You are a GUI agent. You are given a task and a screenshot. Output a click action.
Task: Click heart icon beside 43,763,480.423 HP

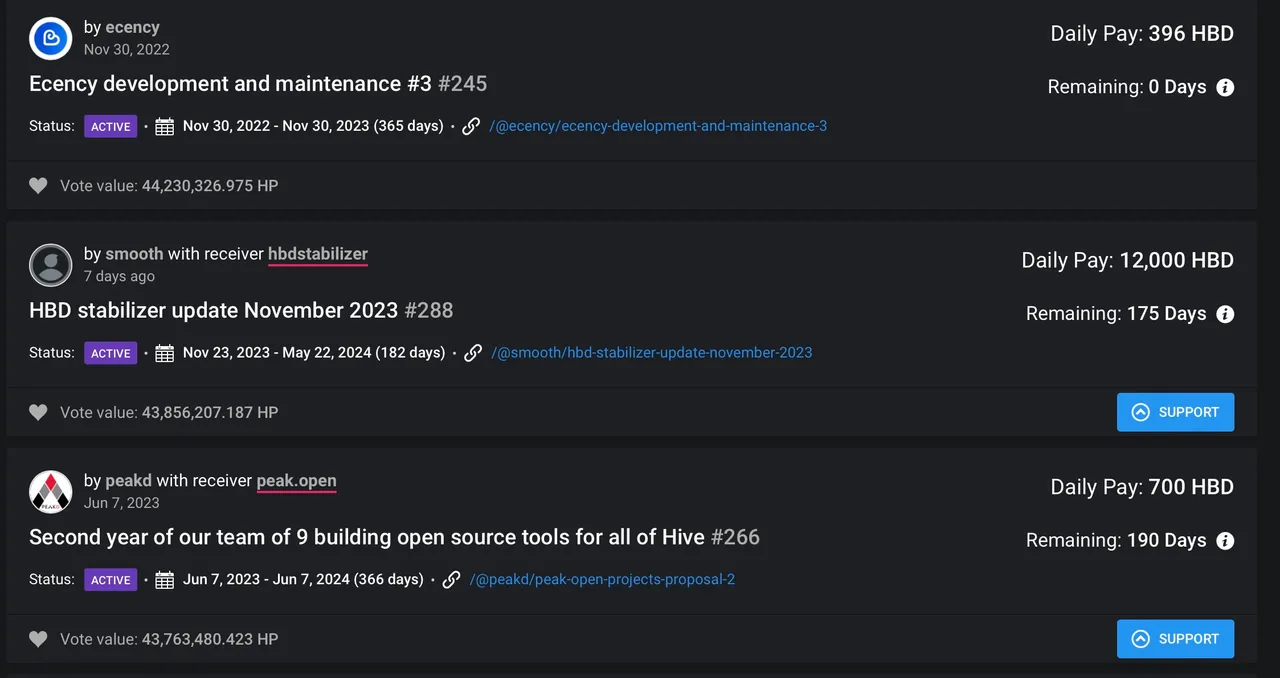pyautogui.click(x=38, y=639)
